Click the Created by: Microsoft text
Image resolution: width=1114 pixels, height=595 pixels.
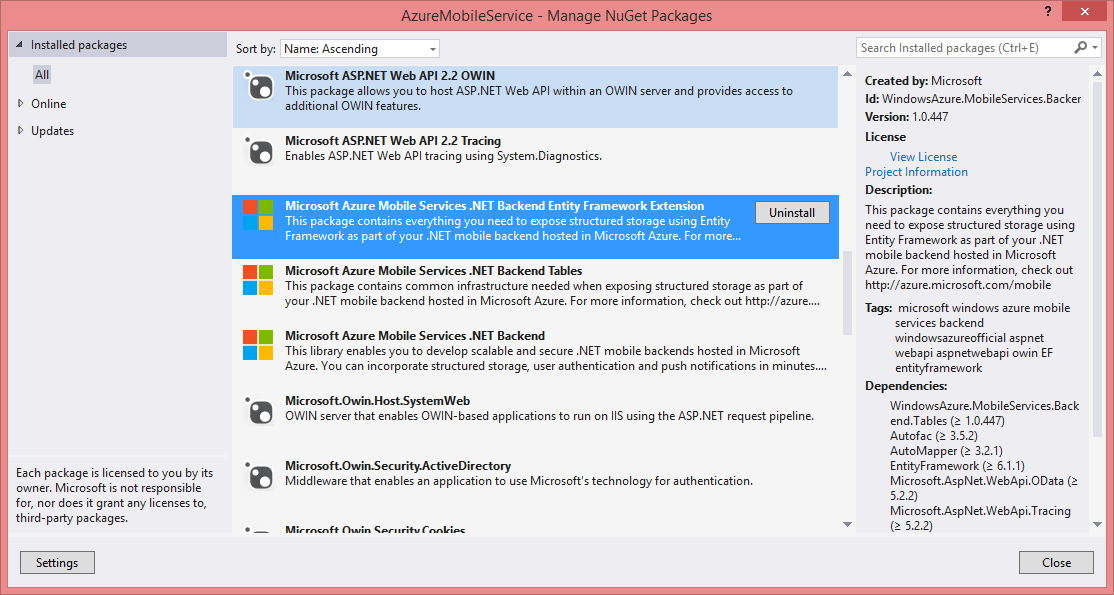tap(924, 80)
